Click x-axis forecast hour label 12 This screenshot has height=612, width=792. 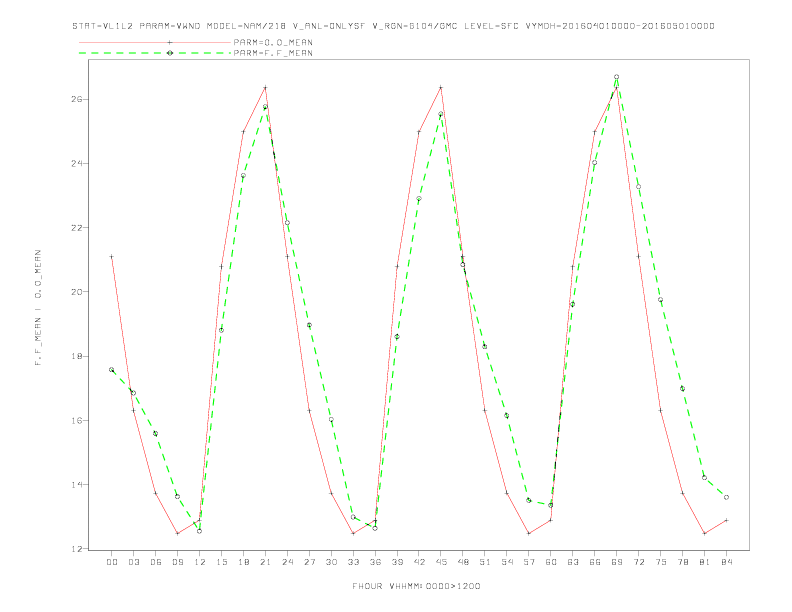200,562
